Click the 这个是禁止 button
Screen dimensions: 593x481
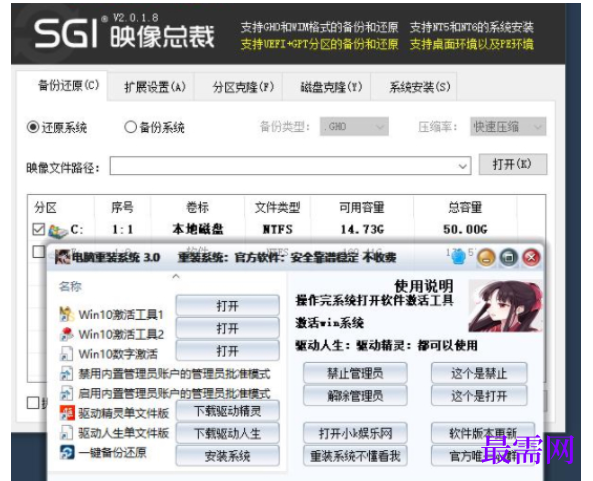(x=479, y=373)
